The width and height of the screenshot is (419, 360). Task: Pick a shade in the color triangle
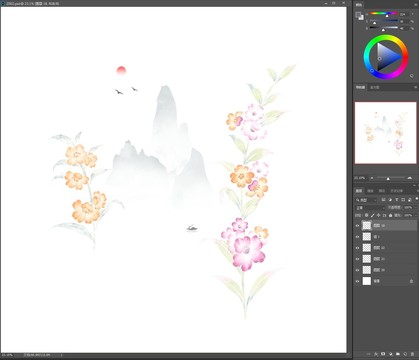point(388,57)
